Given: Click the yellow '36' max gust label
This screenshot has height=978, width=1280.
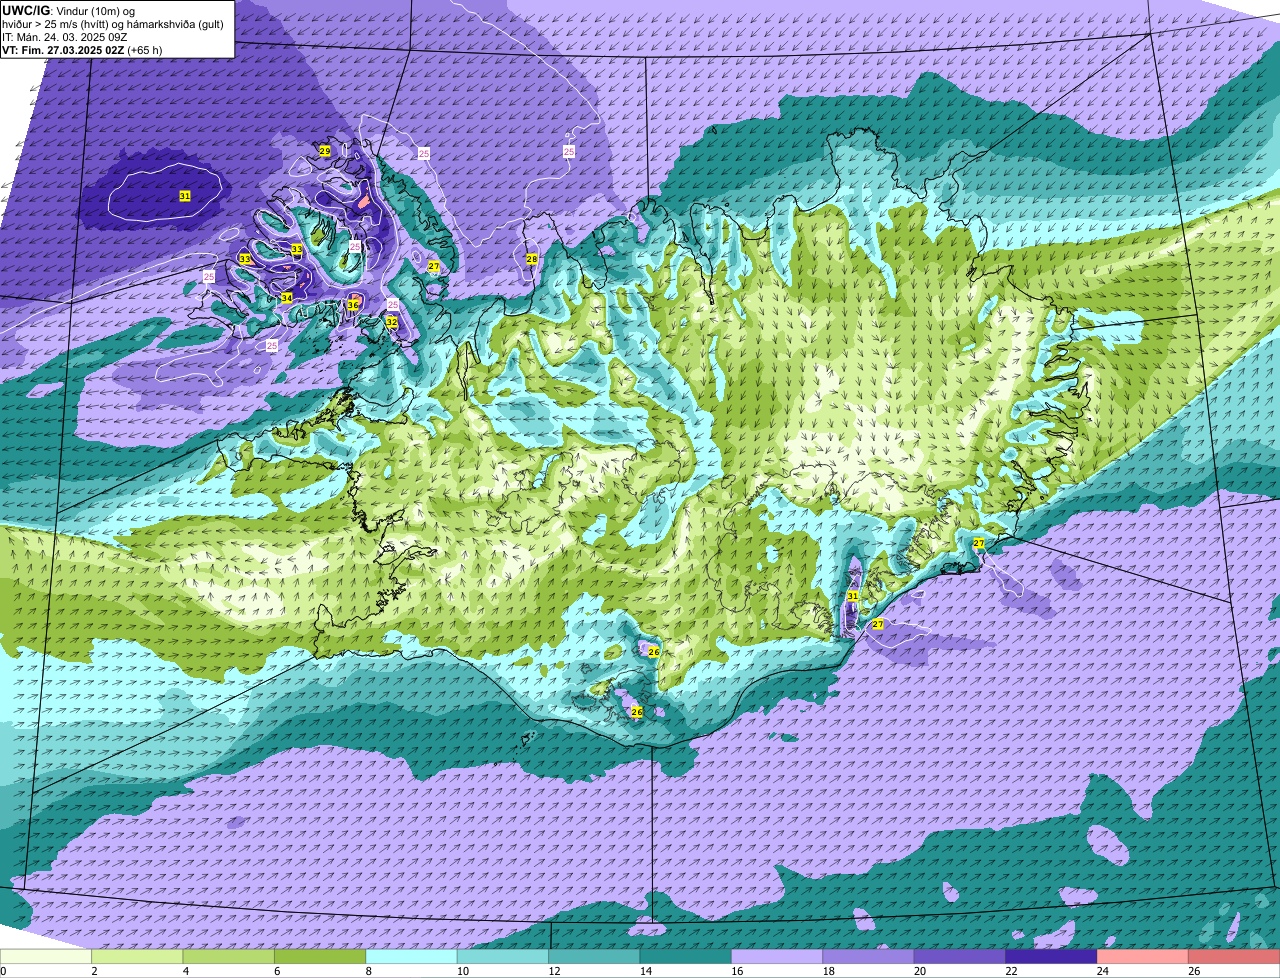Looking at the screenshot, I should point(353,305).
